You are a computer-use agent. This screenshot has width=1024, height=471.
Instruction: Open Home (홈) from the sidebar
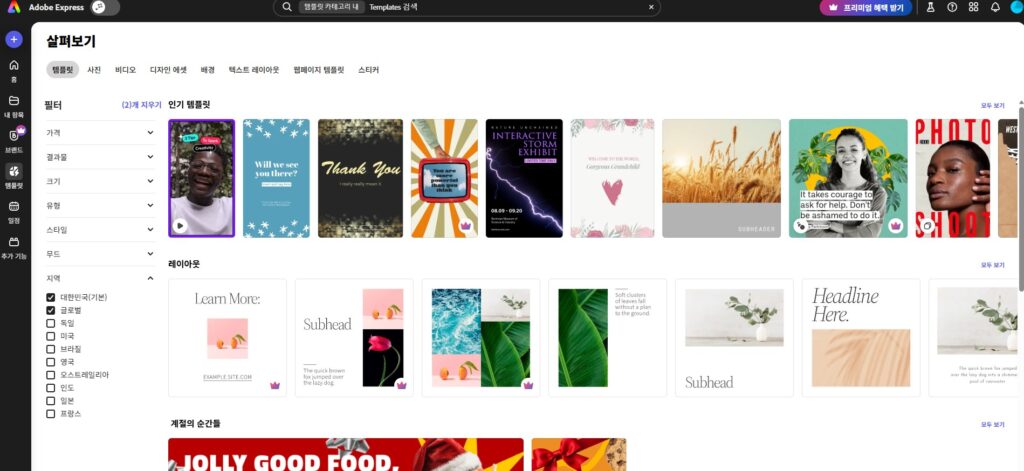tap(14, 69)
